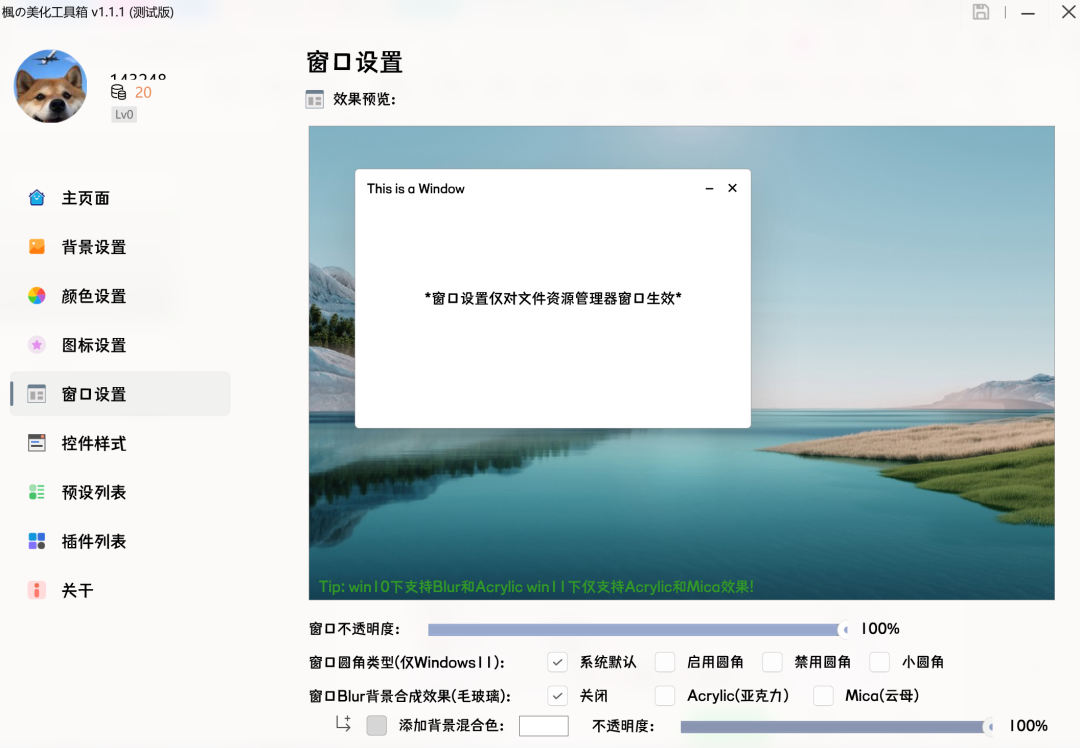Check 小圆角 option
Viewport: 1080px width, 748px height.
tap(880, 662)
